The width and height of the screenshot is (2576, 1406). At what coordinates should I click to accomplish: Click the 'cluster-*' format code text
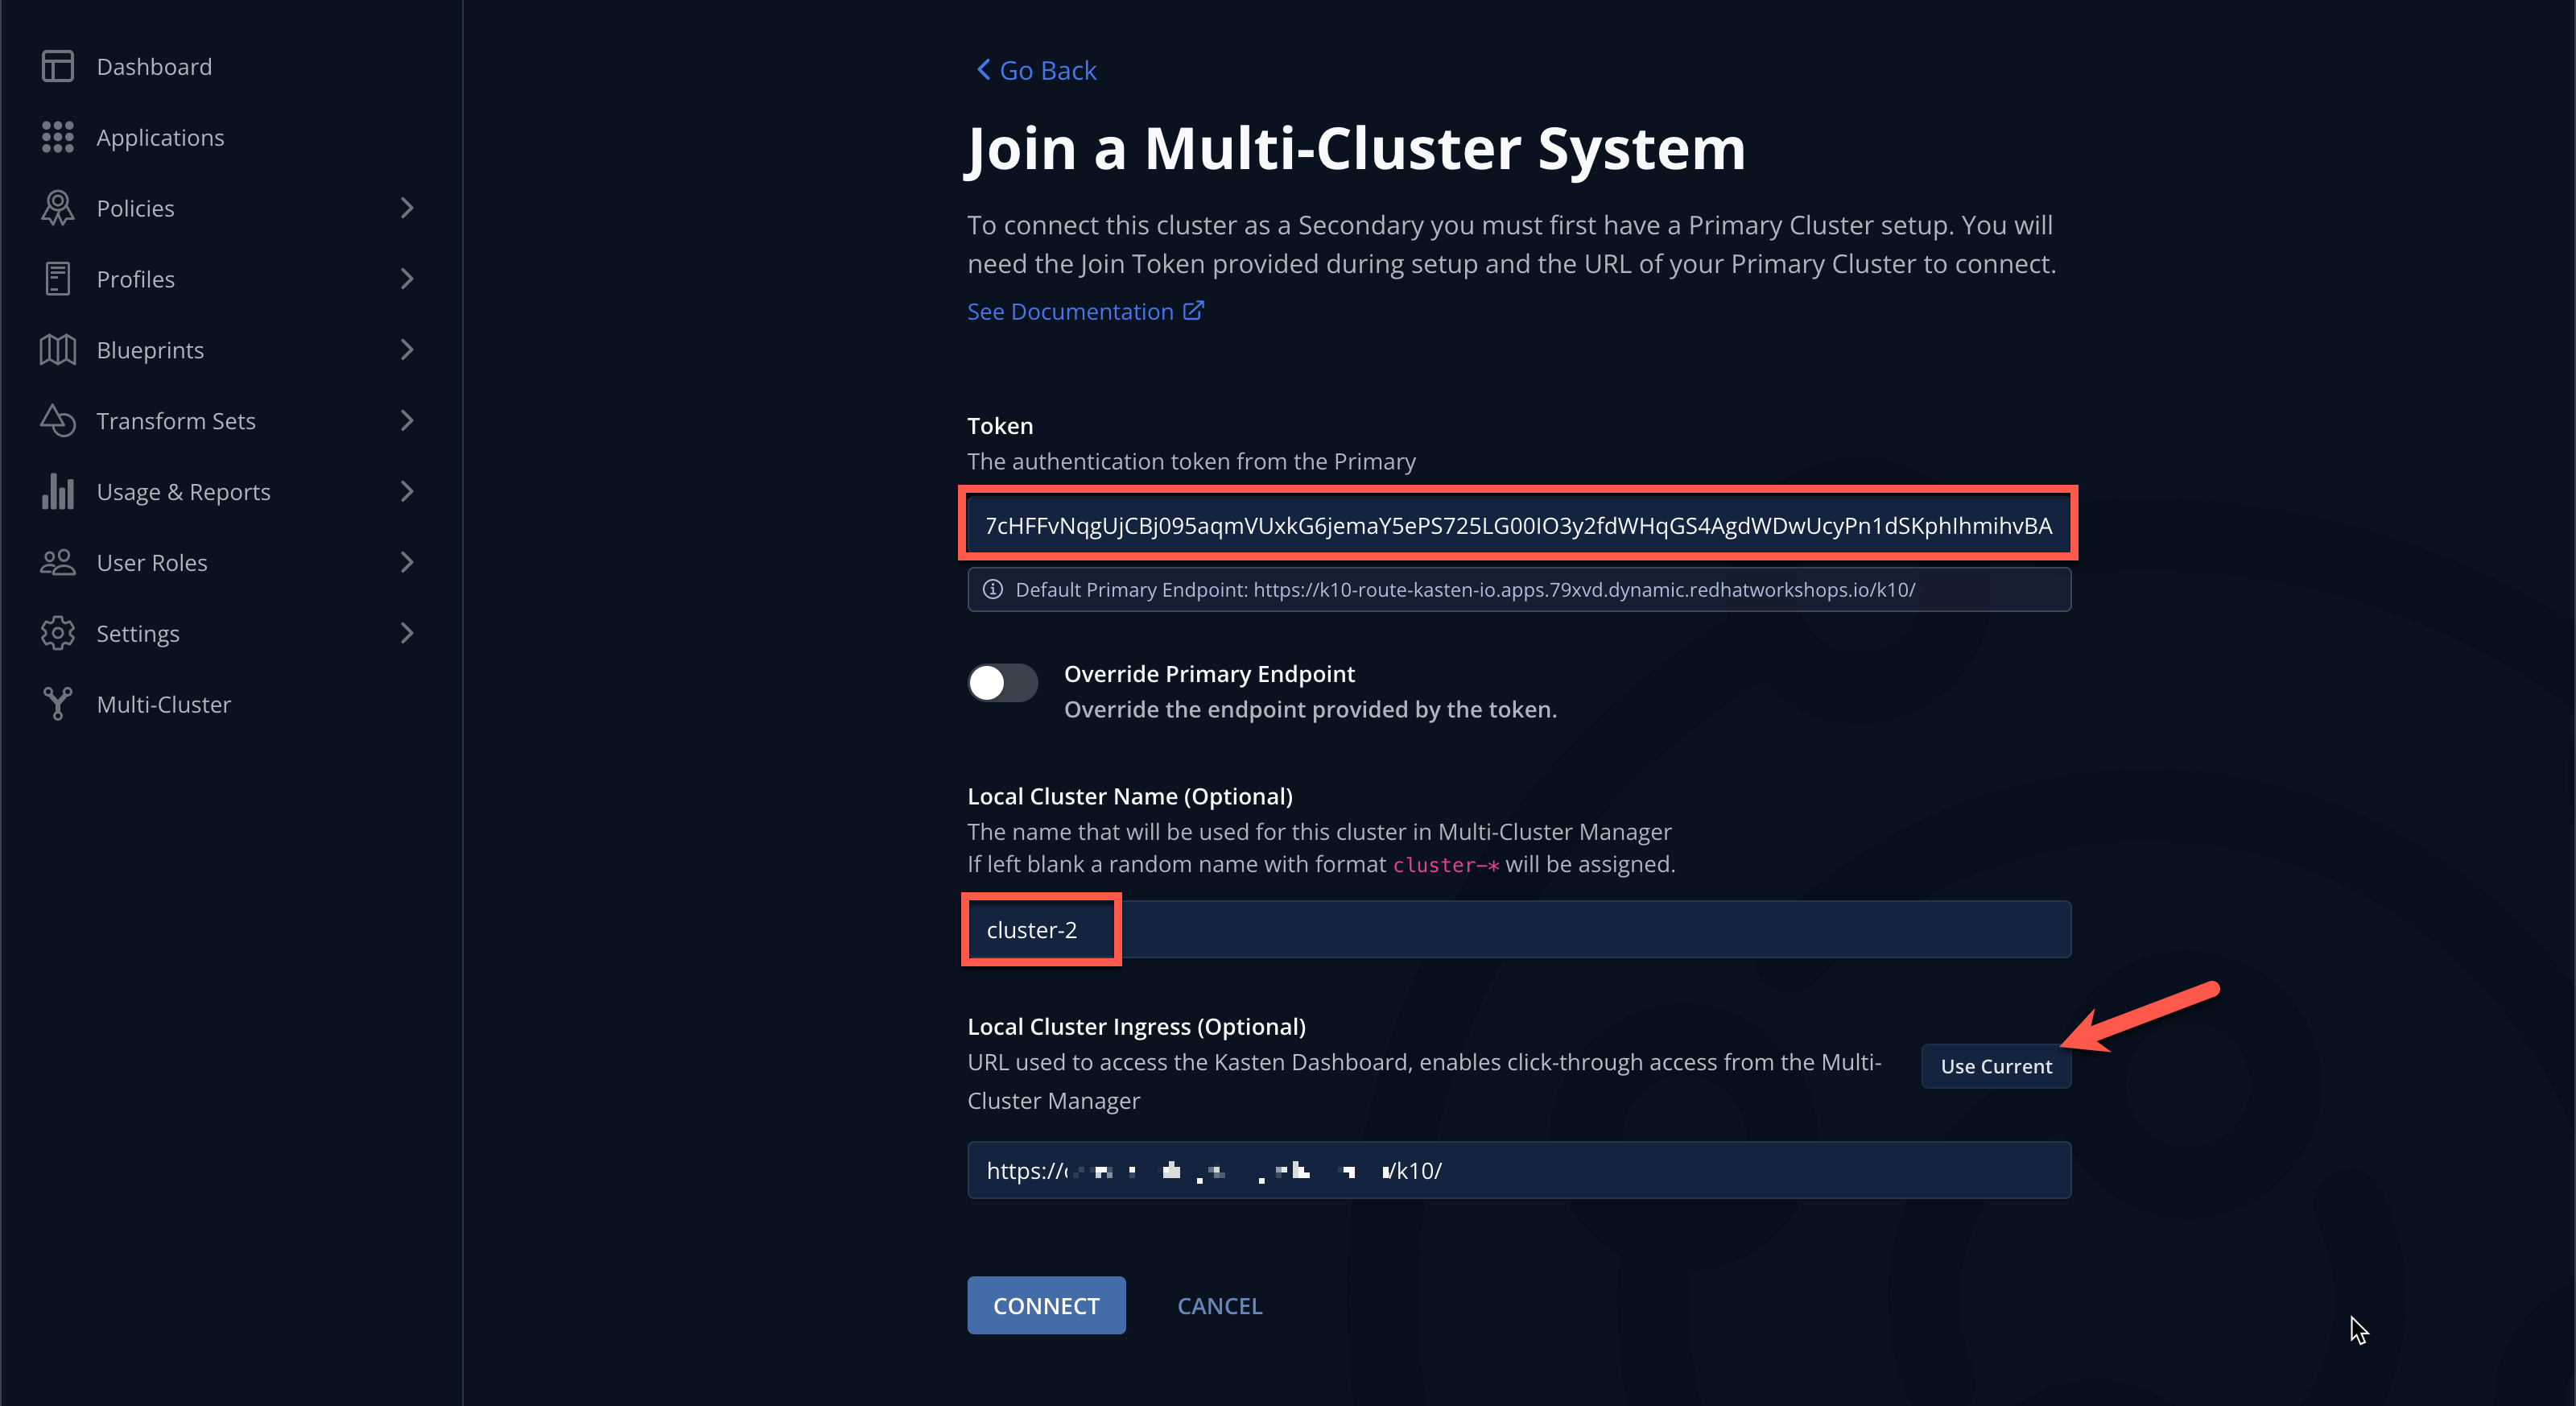[x=1446, y=864]
